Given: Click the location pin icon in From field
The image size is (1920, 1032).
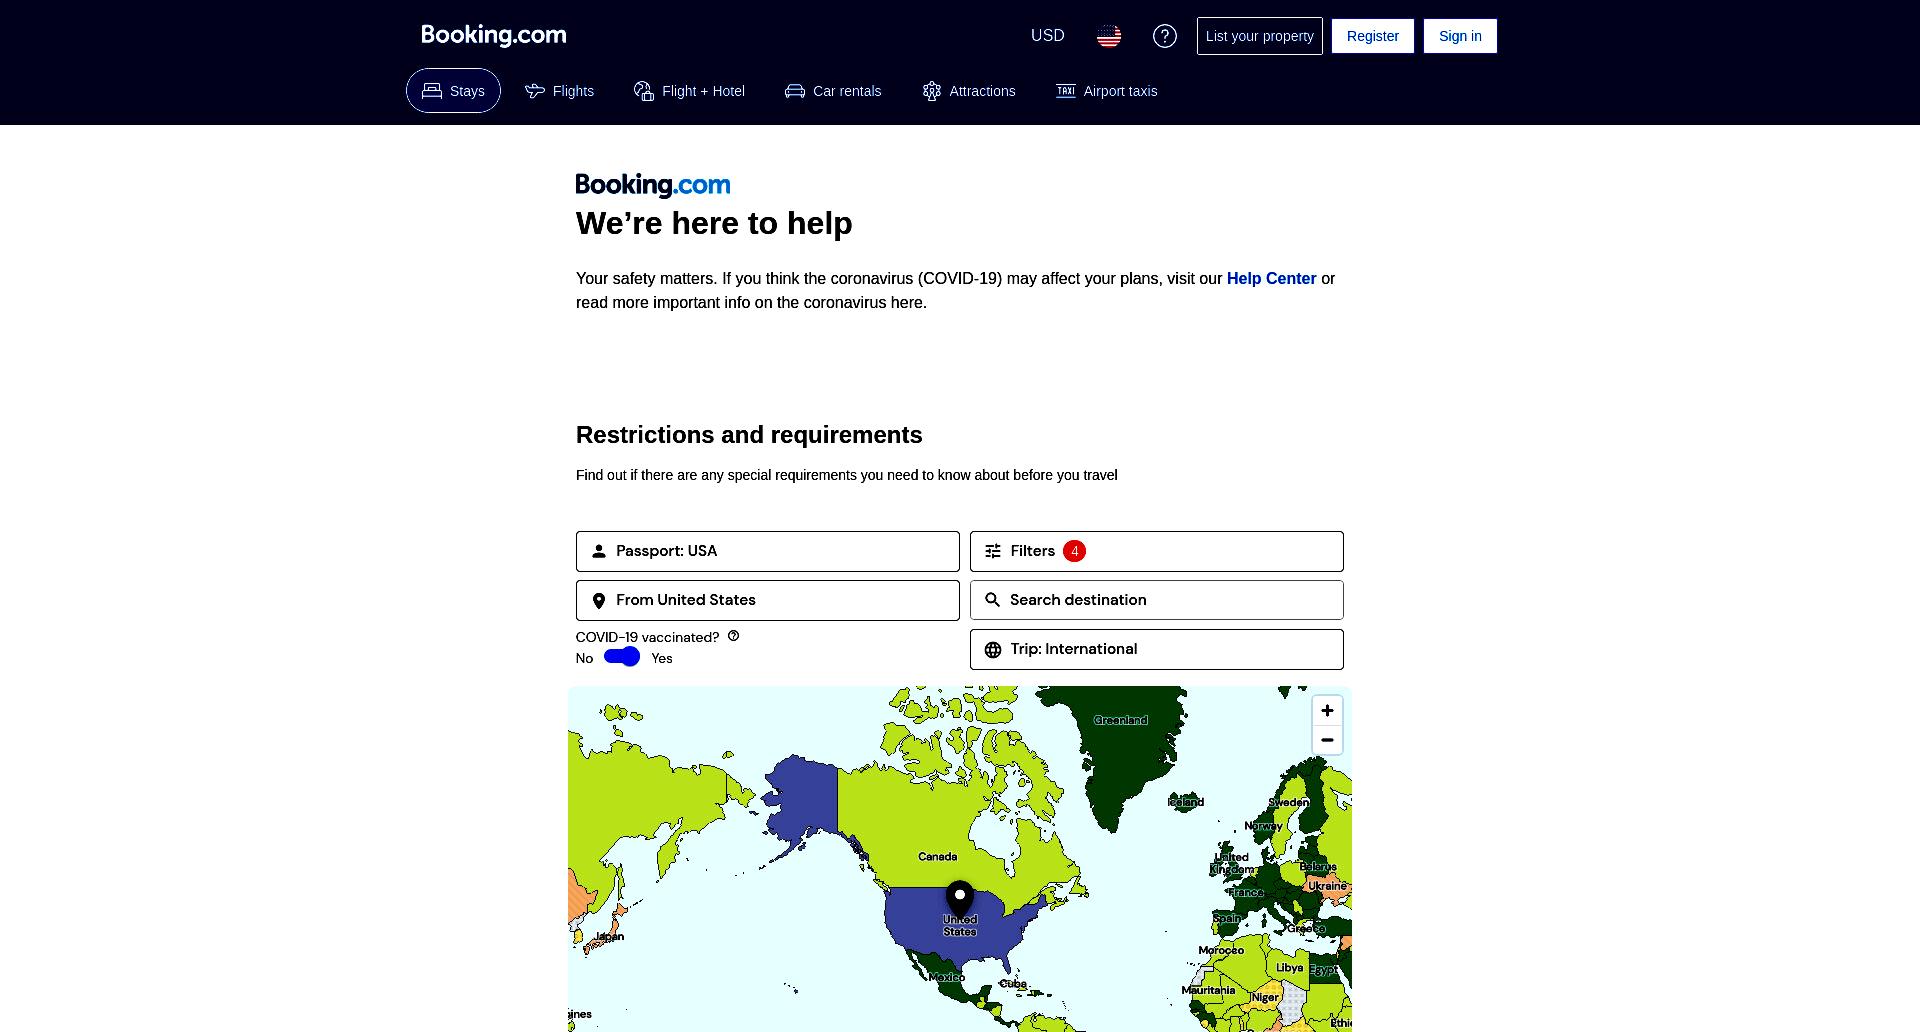Looking at the screenshot, I should click(x=599, y=601).
